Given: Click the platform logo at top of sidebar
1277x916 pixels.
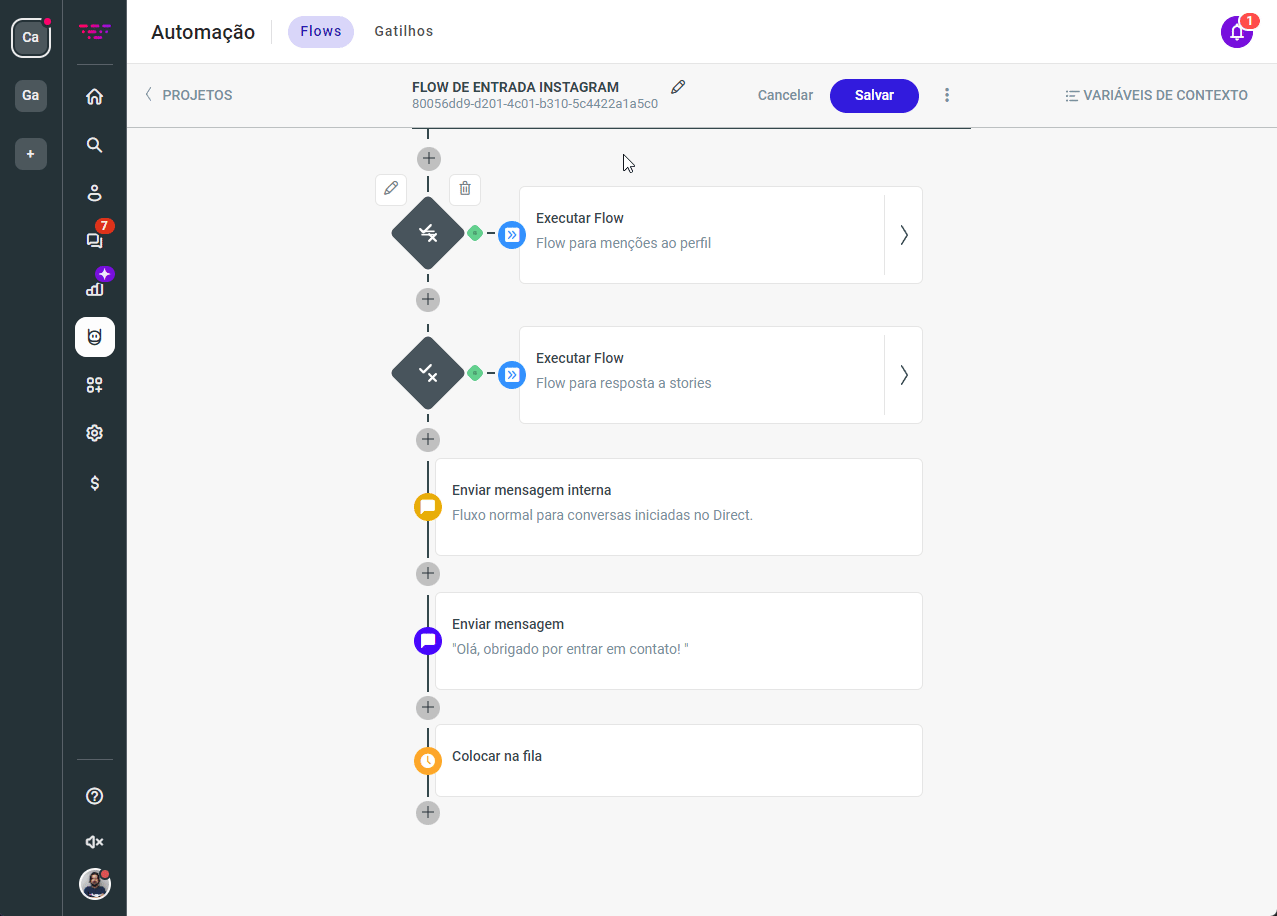Looking at the screenshot, I should (x=95, y=32).
